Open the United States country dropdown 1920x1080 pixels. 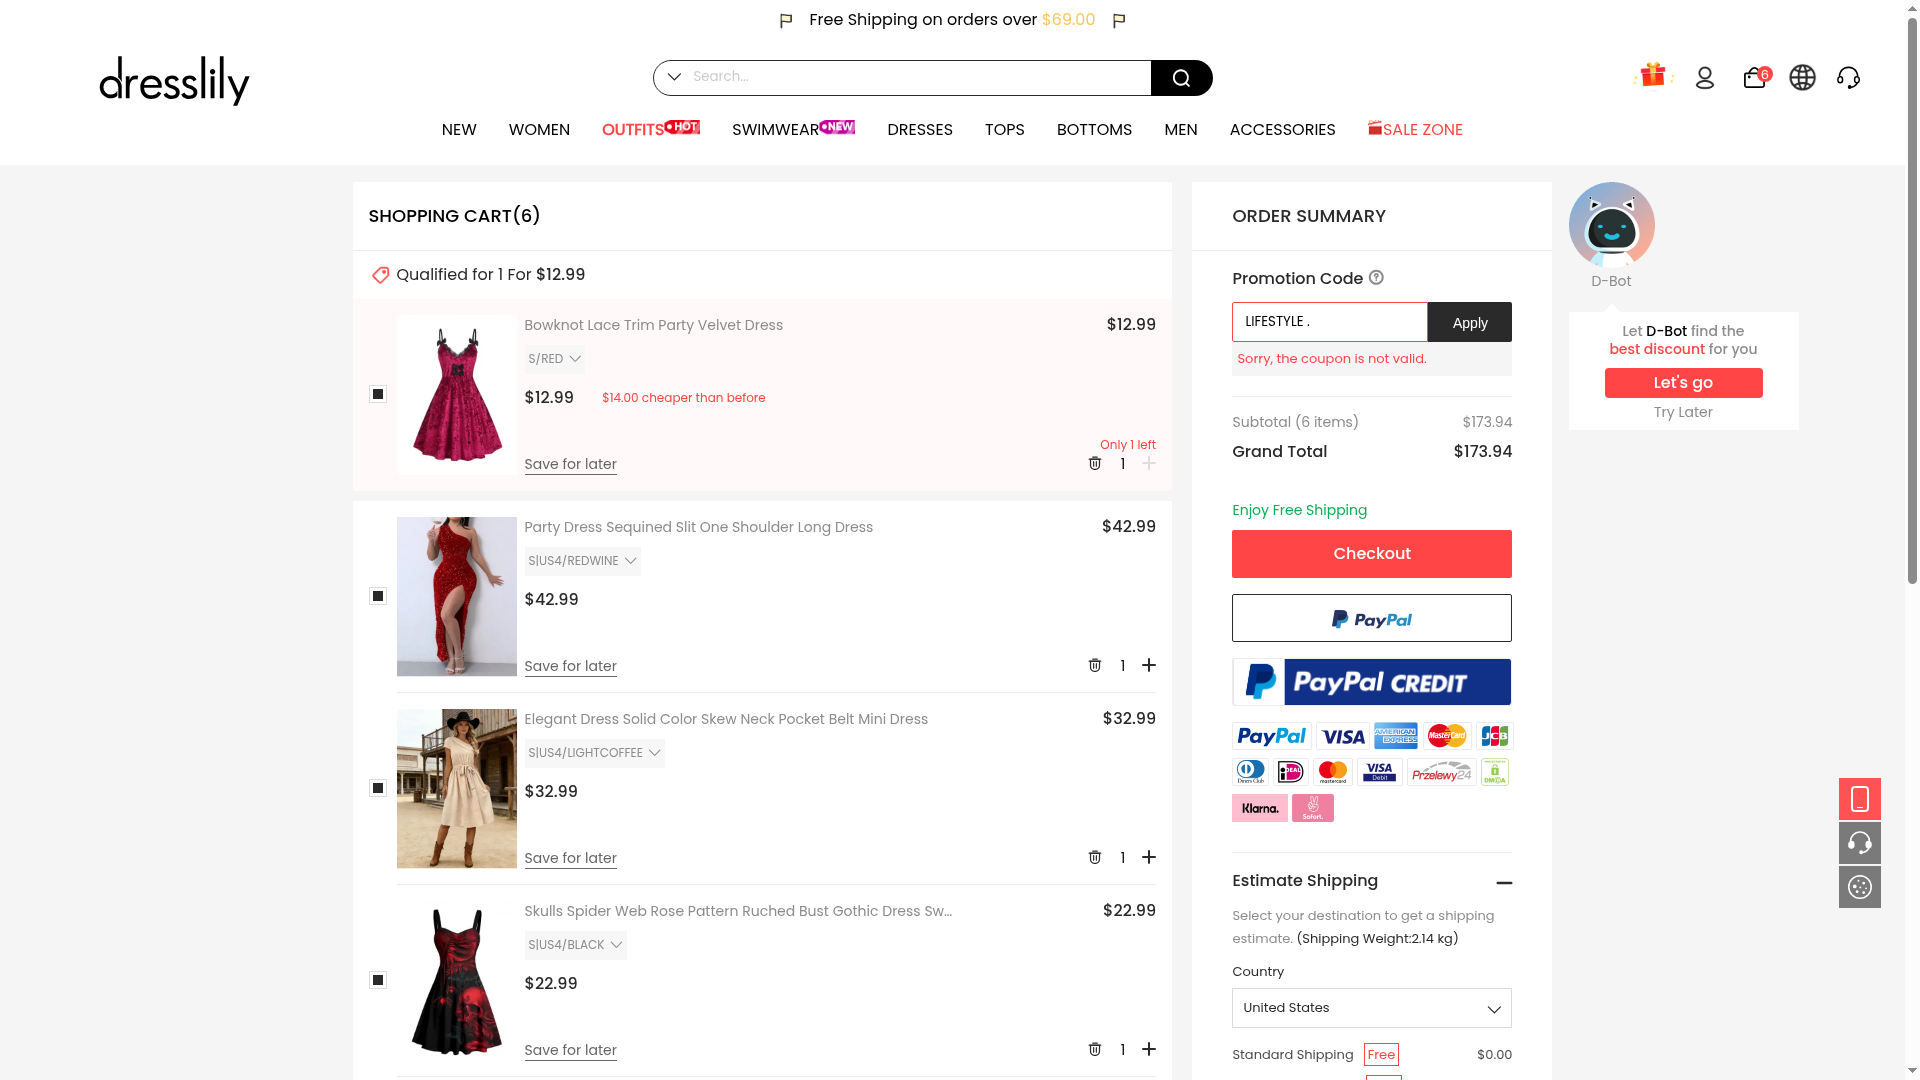pyautogui.click(x=1371, y=1008)
